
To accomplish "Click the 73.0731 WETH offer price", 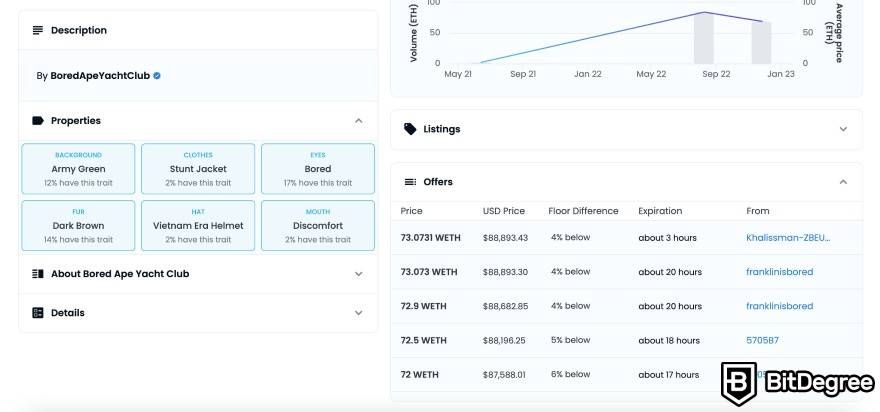I will coord(430,237).
